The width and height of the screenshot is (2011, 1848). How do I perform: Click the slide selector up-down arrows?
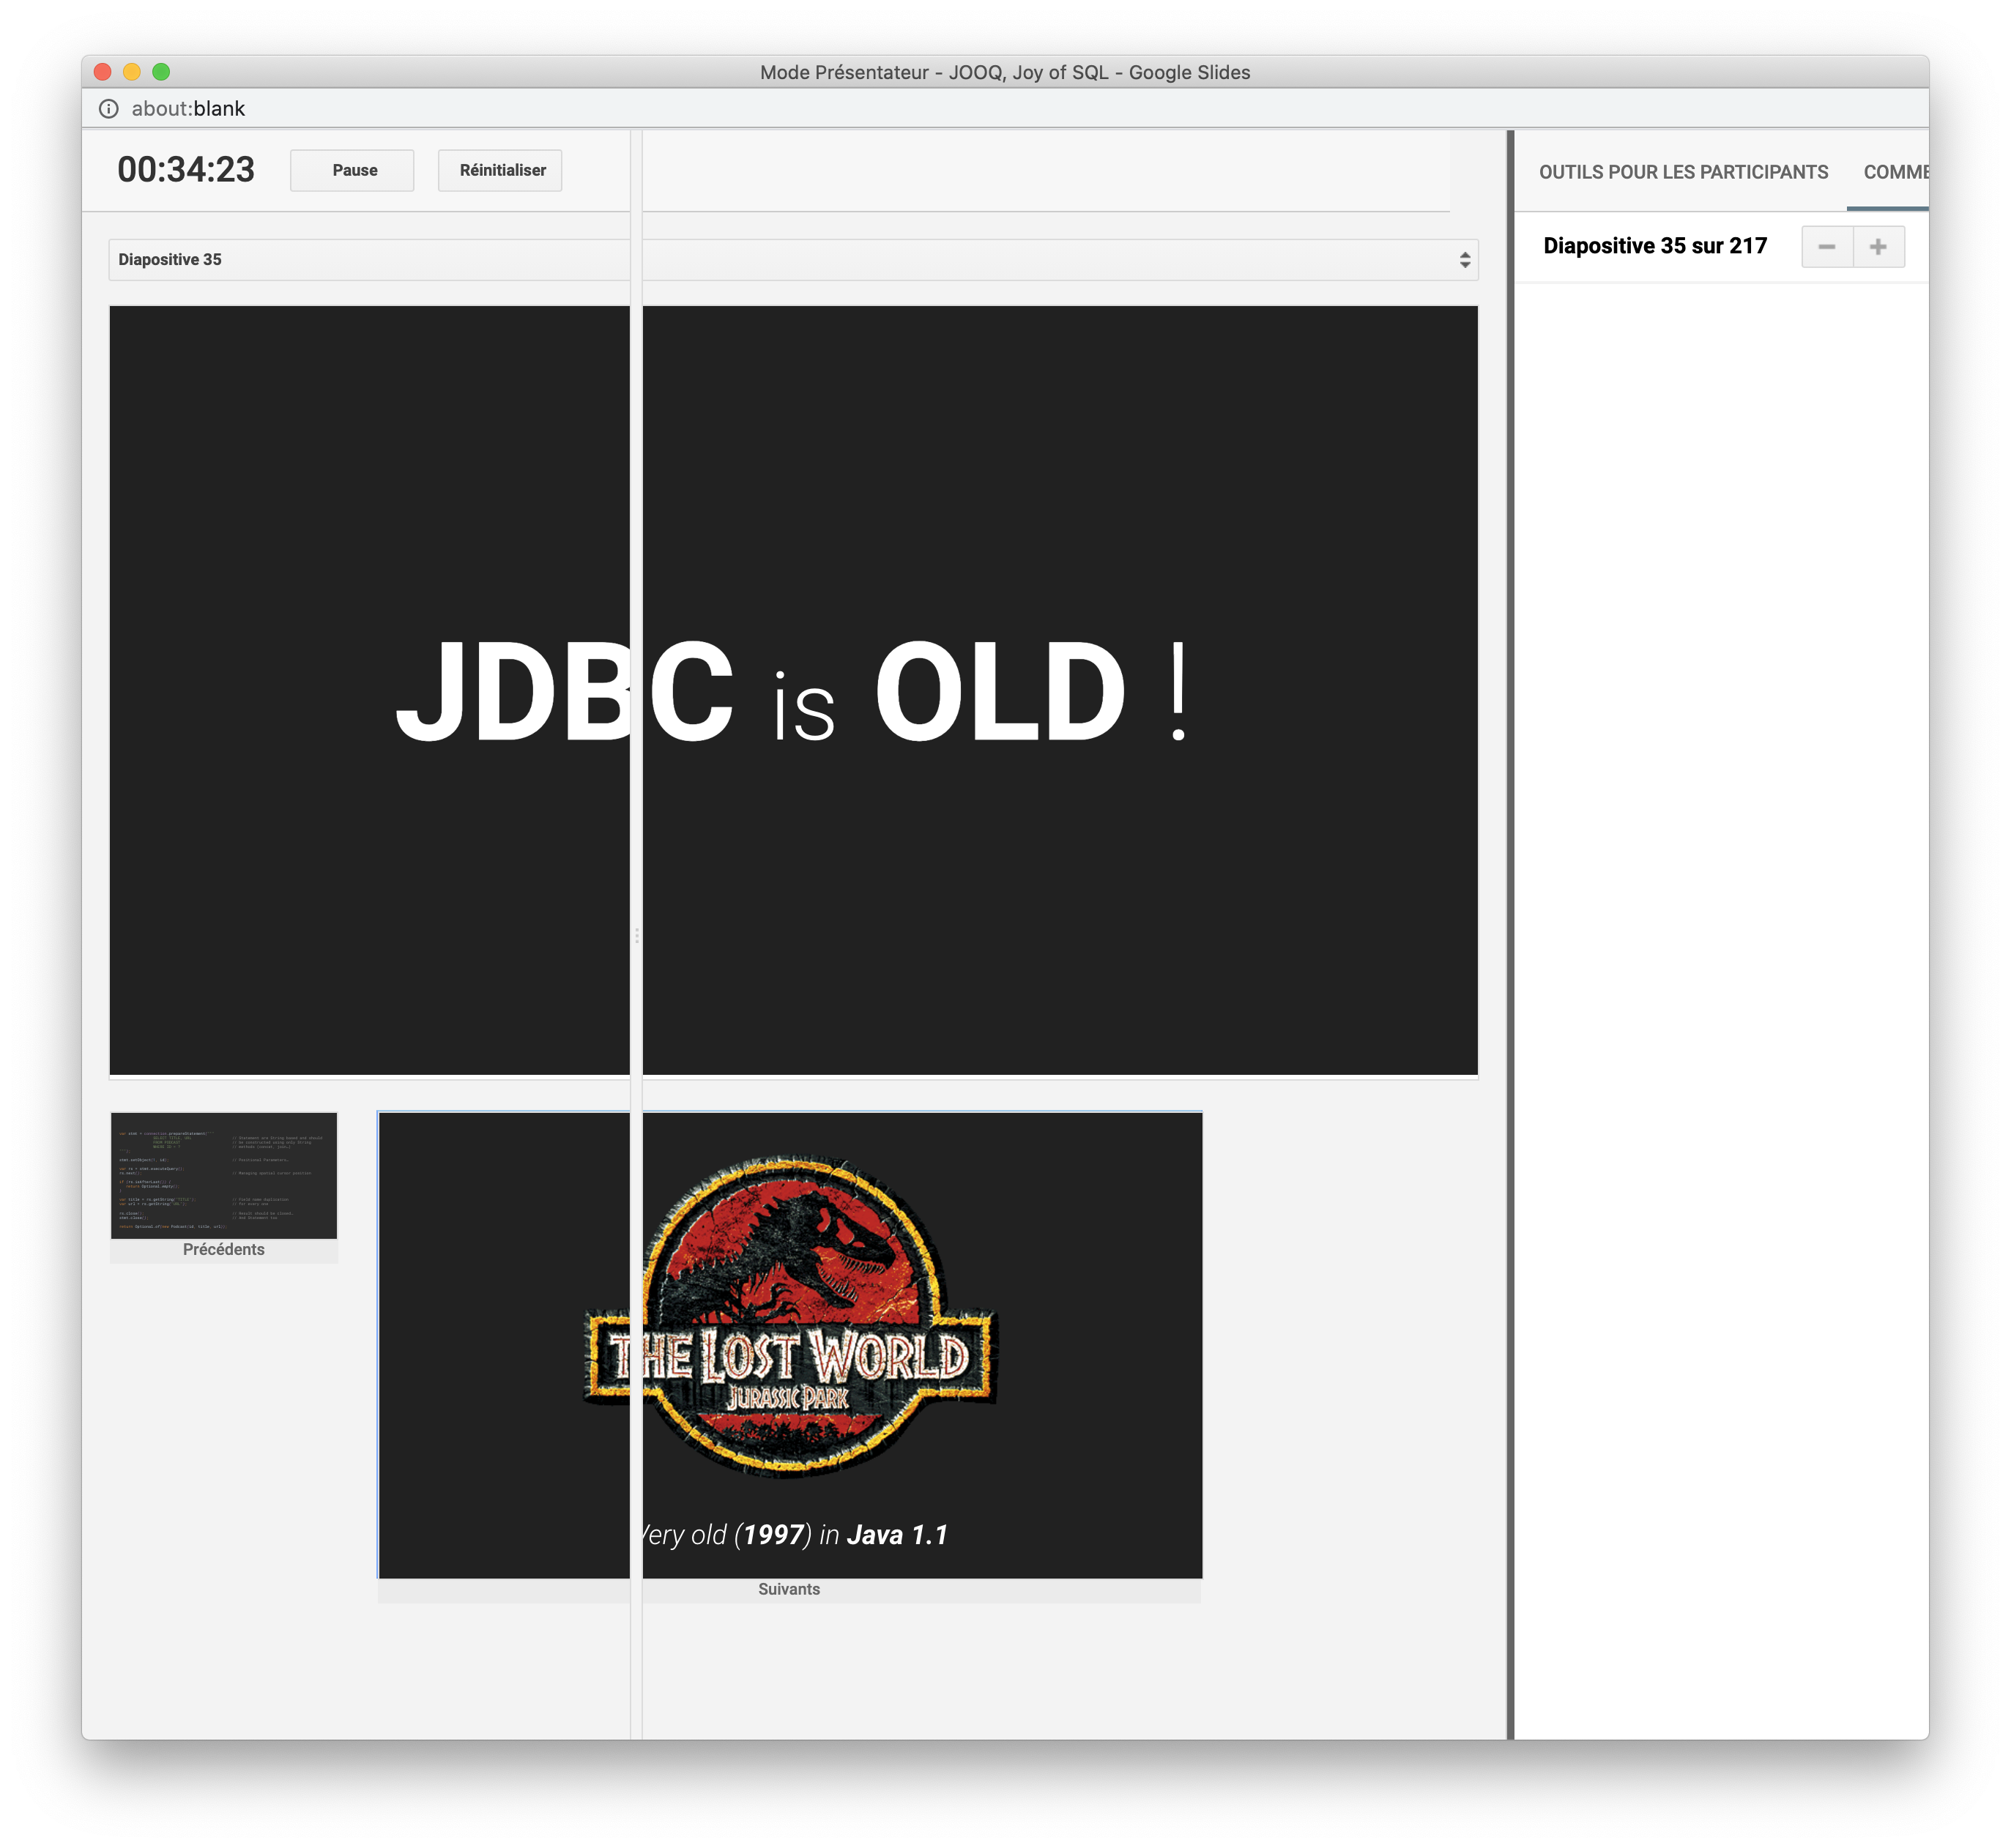tap(1464, 260)
